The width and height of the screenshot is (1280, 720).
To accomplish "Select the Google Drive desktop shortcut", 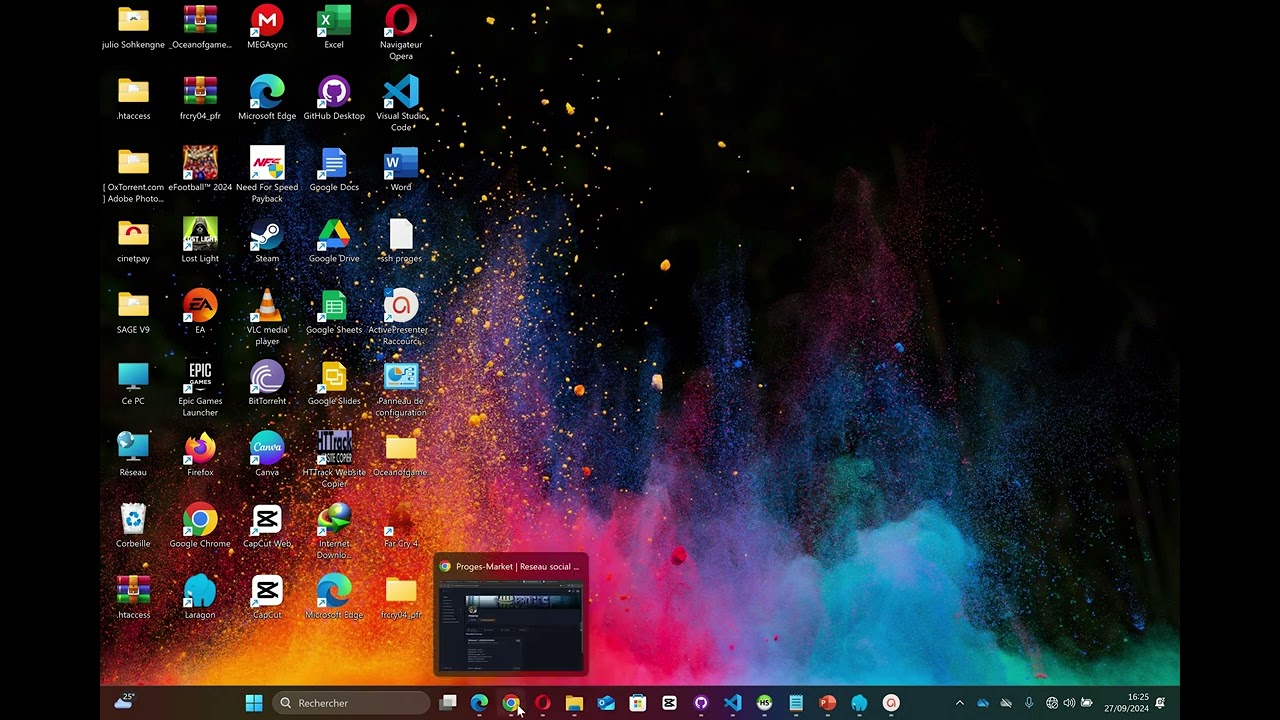I will point(334,241).
